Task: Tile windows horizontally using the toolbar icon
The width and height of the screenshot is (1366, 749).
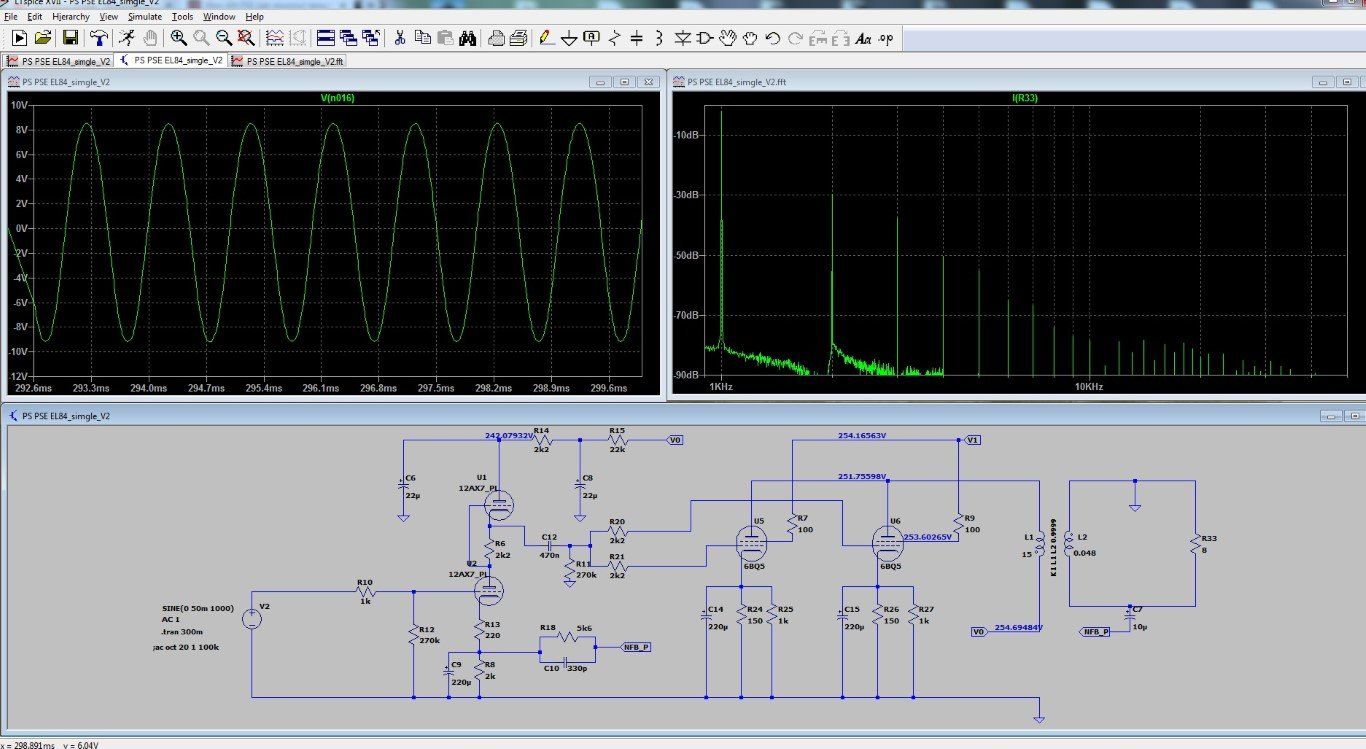Action: tap(325, 38)
